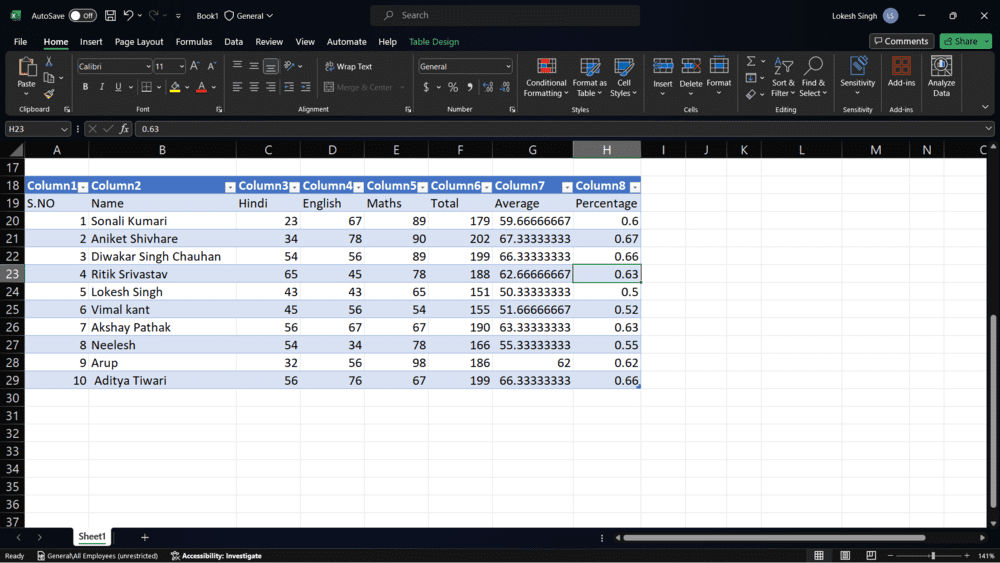Click the zoom slider in status bar

coord(932,555)
